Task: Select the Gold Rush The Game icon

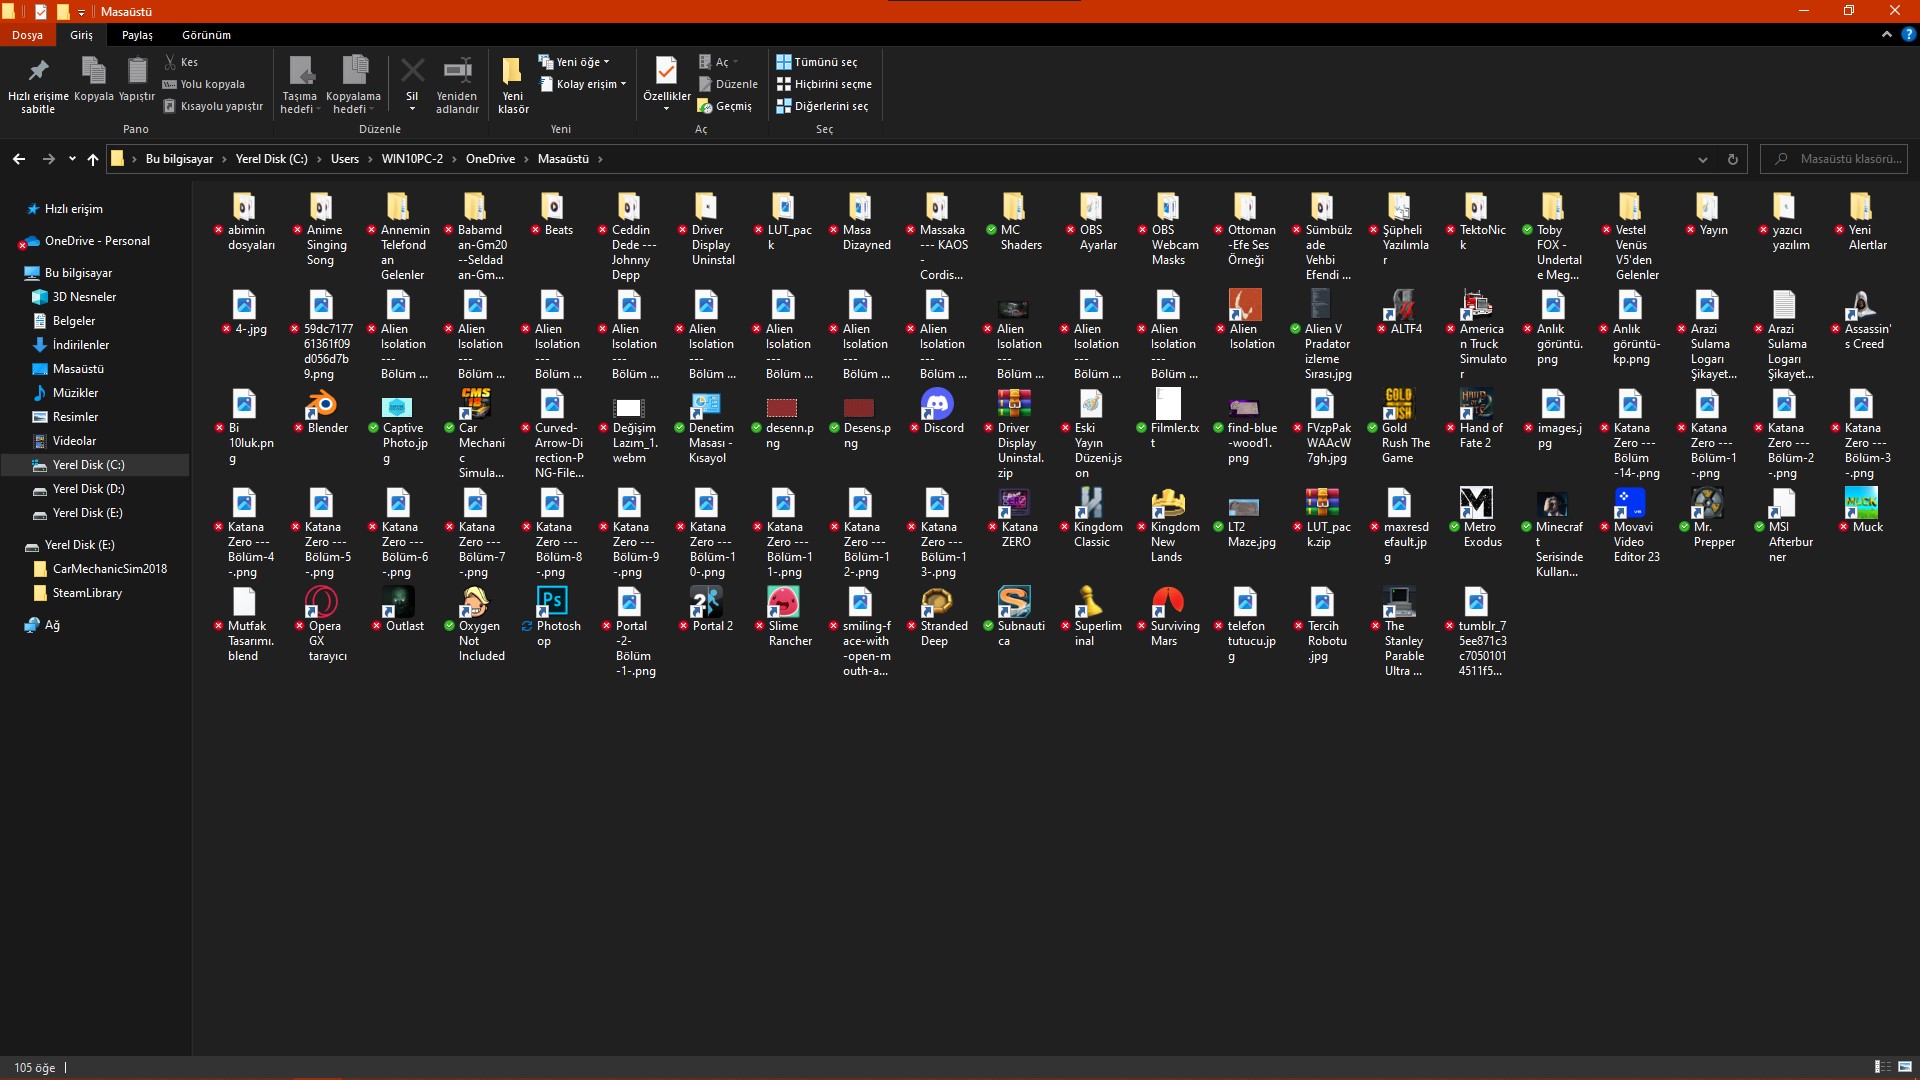Action: pos(1399,404)
